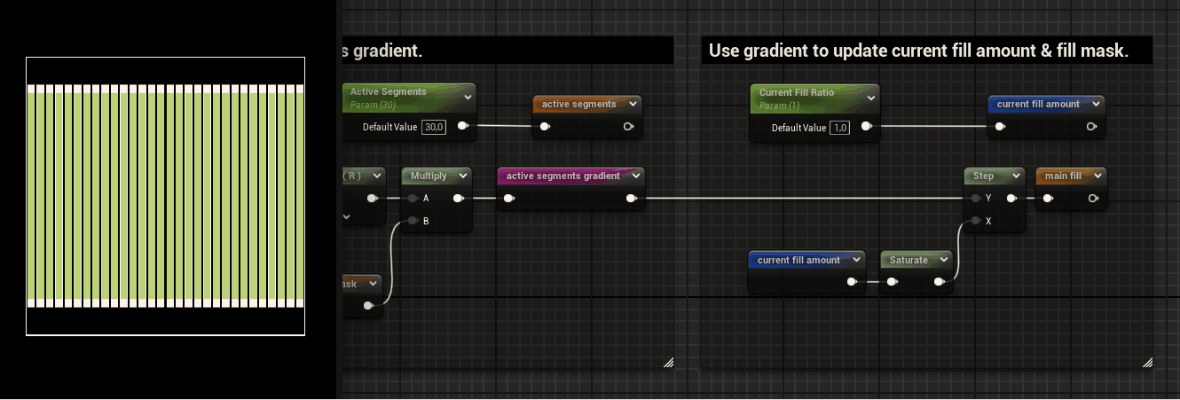Expand the Multiply node chevron

click(461, 176)
